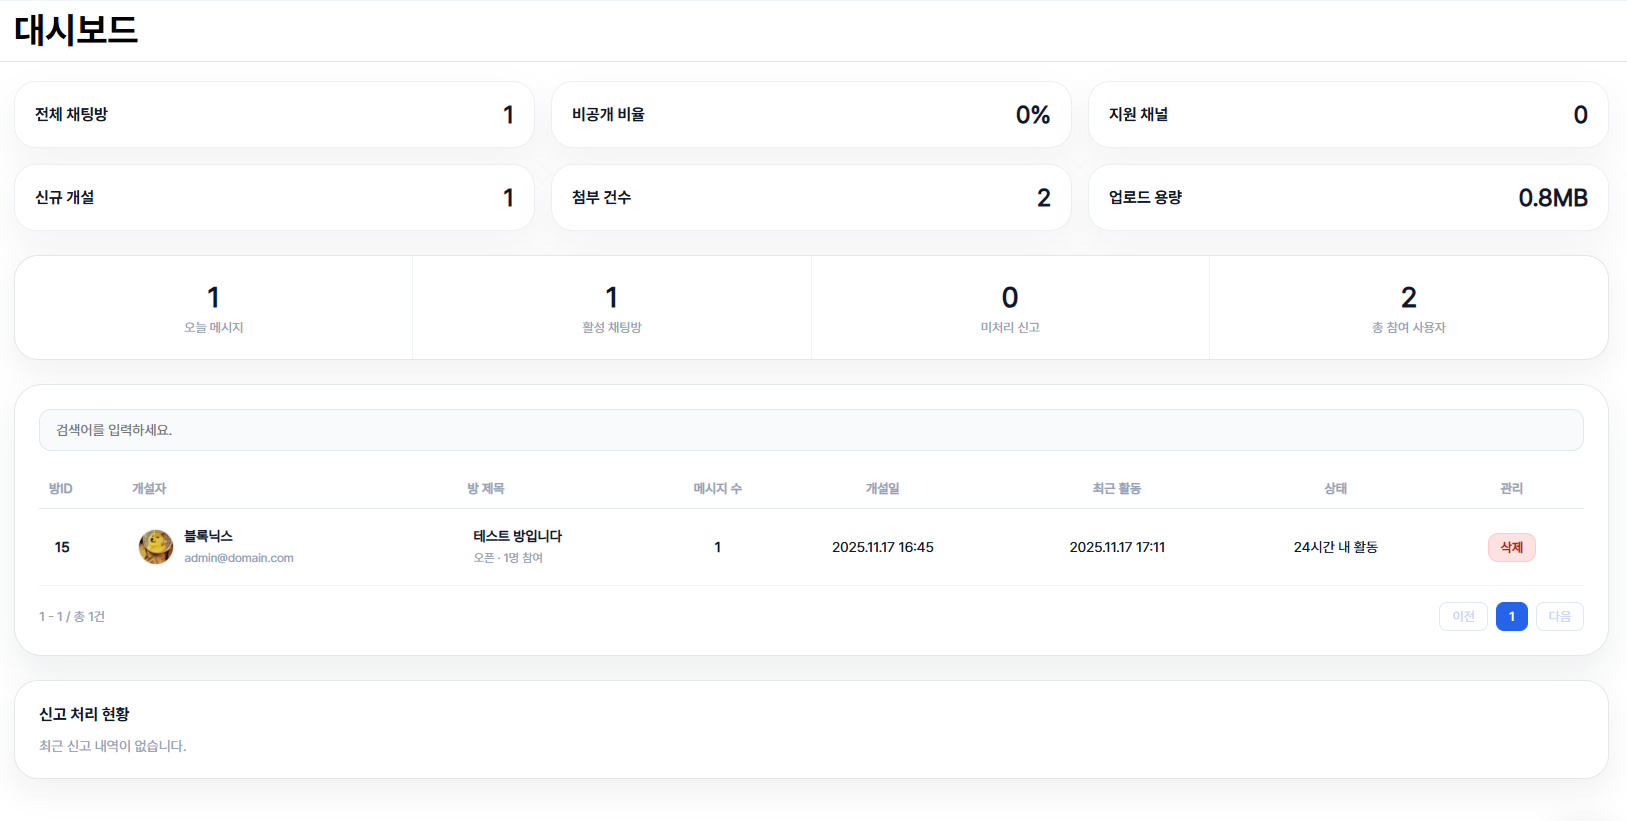
Task: Open the 테스트 방입니다 room title
Action: (517, 536)
